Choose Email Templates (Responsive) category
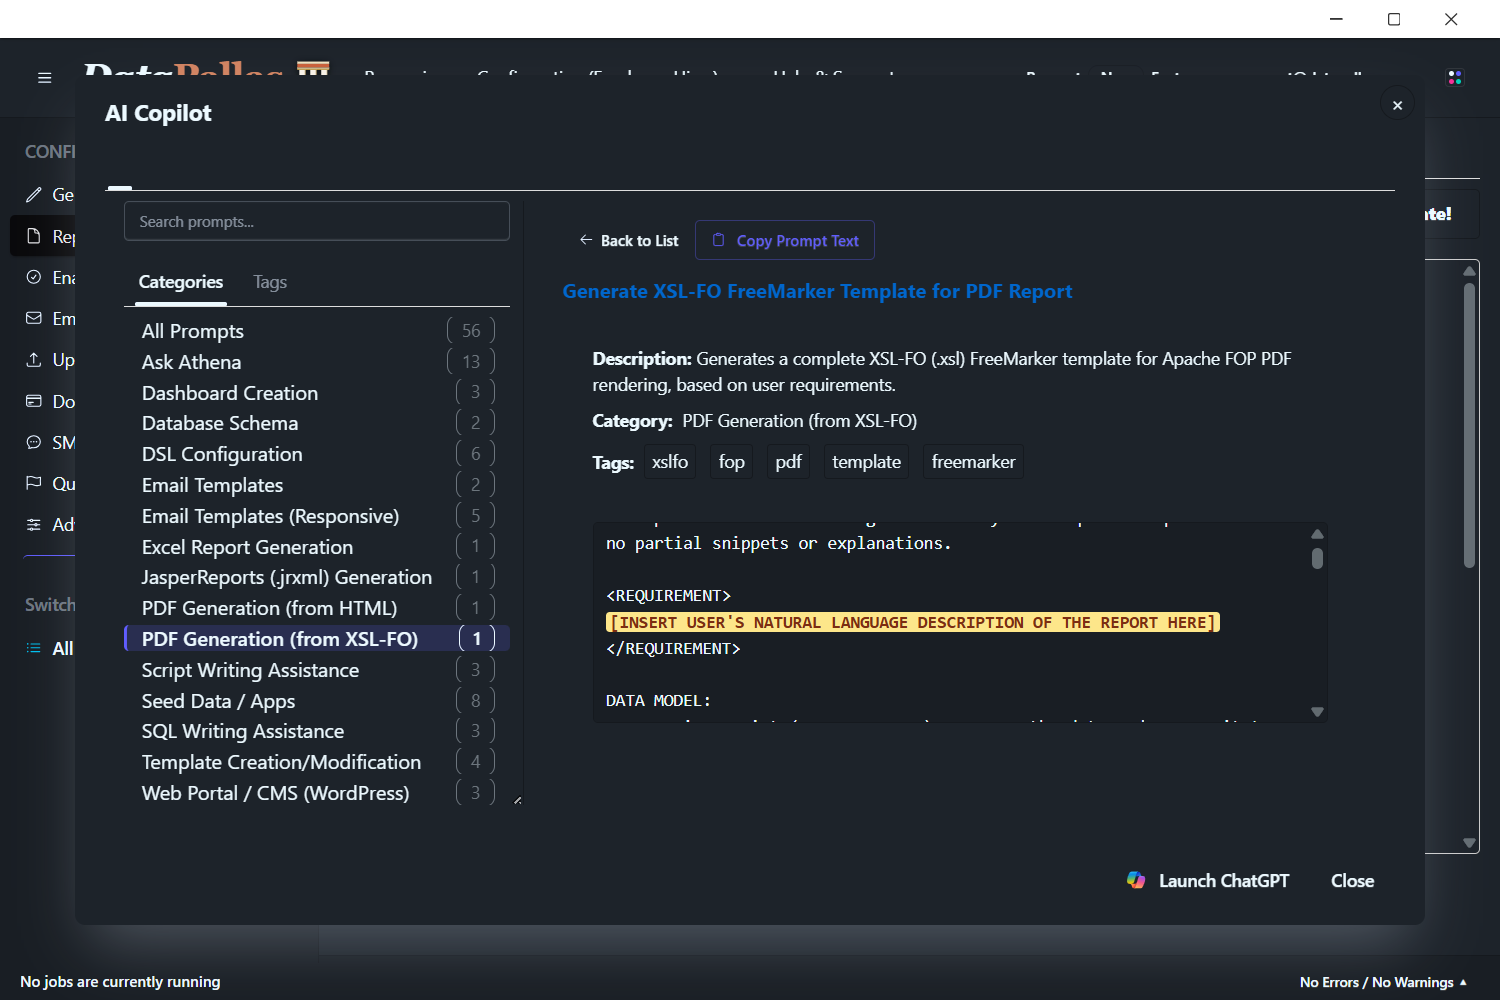This screenshot has width=1500, height=1000. point(317,516)
